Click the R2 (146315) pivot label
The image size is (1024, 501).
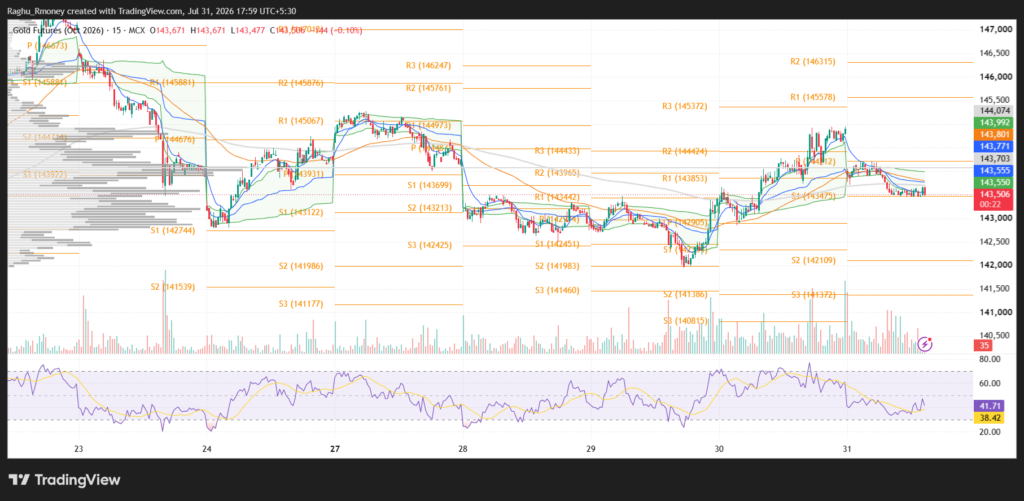(812, 61)
